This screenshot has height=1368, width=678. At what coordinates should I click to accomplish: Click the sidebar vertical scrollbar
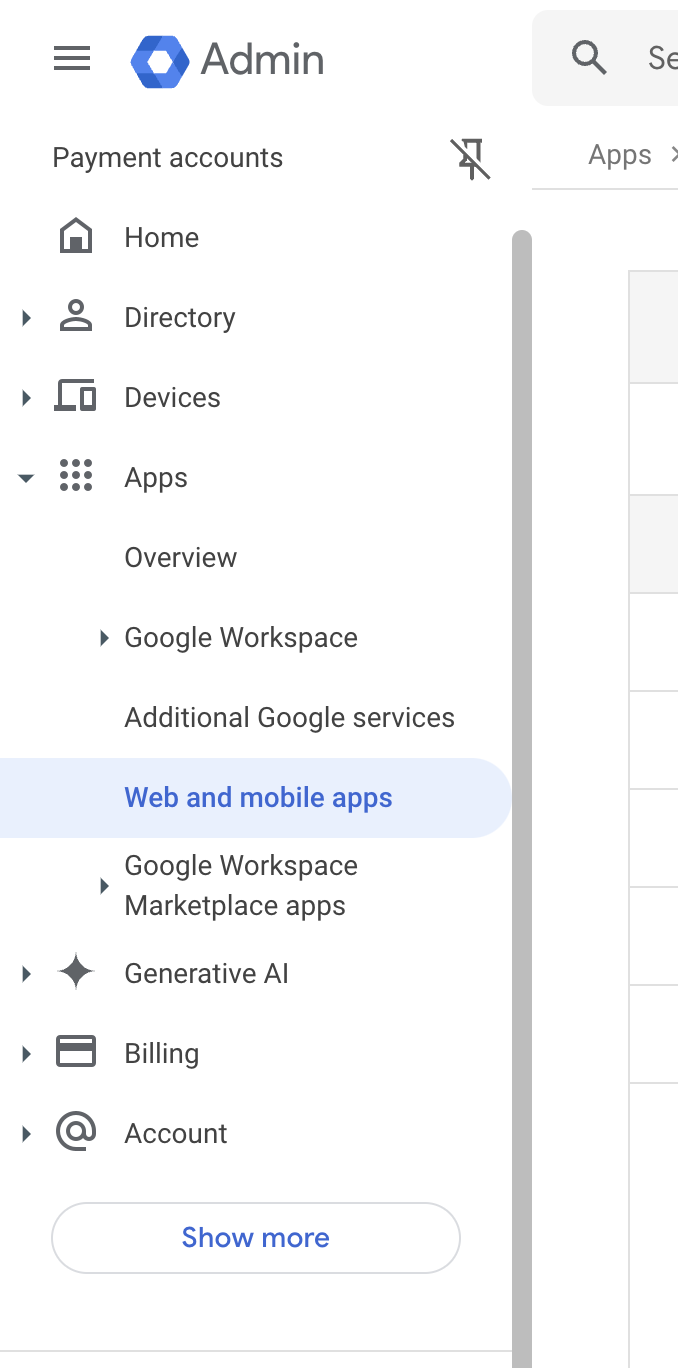(x=521, y=799)
